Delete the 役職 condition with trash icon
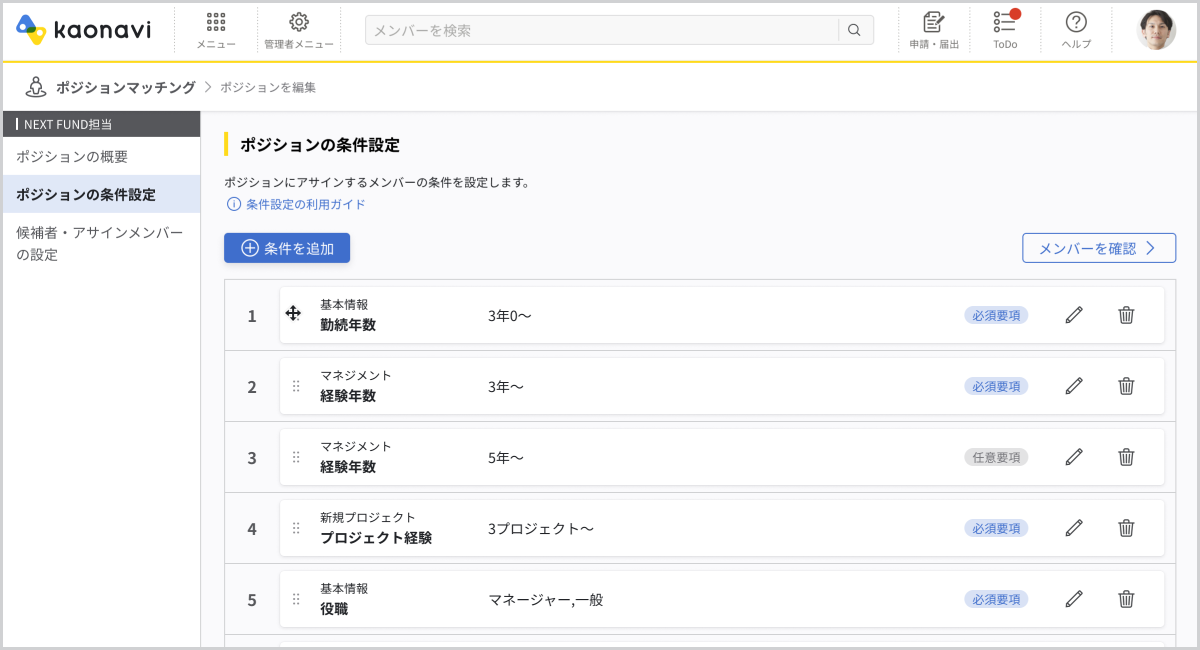This screenshot has width=1200, height=650. click(x=1126, y=599)
